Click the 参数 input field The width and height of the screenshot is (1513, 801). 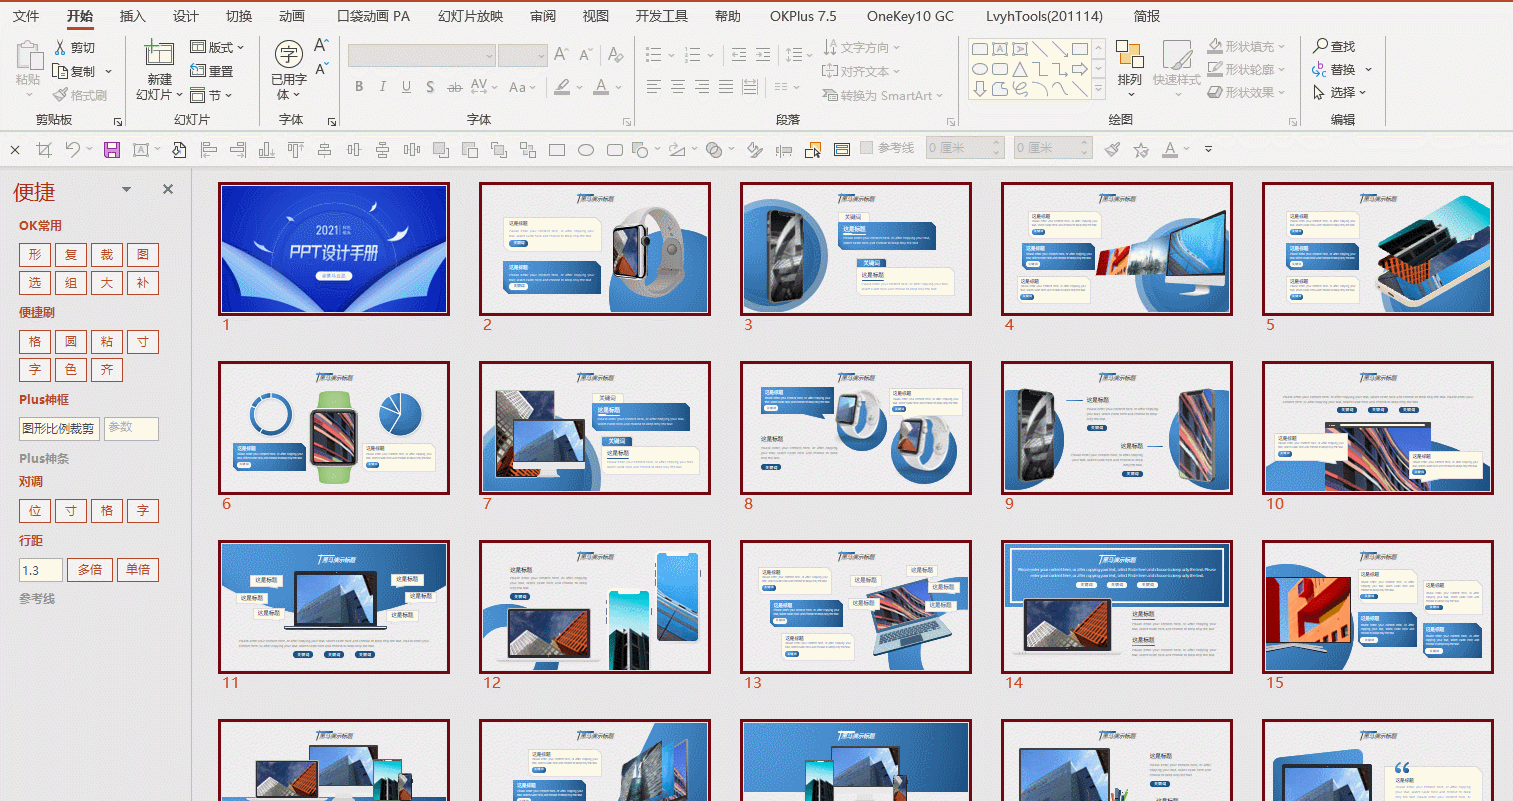click(x=131, y=428)
